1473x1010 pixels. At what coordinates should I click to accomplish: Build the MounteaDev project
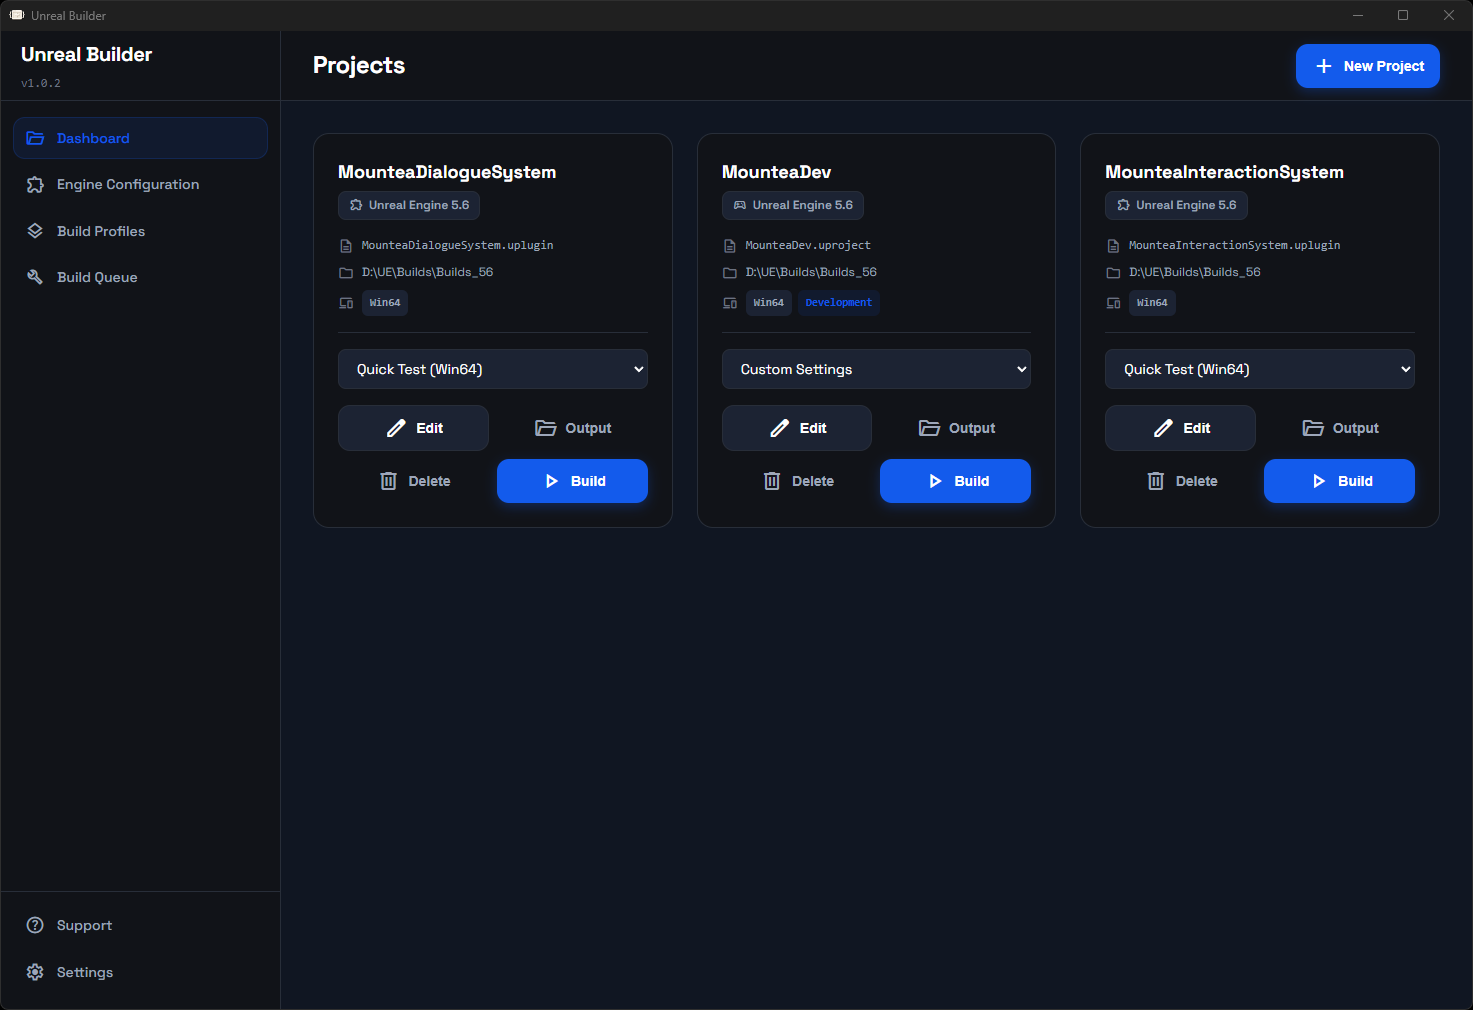pyautogui.click(x=956, y=481)
